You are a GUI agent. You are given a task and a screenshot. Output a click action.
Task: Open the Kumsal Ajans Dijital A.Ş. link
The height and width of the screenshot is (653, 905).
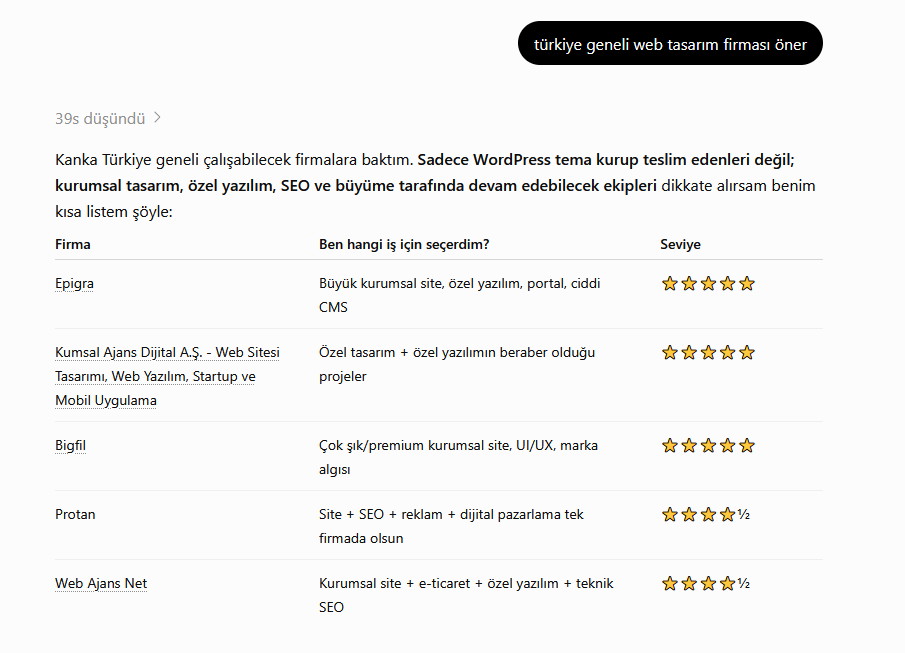click(167, 376)
